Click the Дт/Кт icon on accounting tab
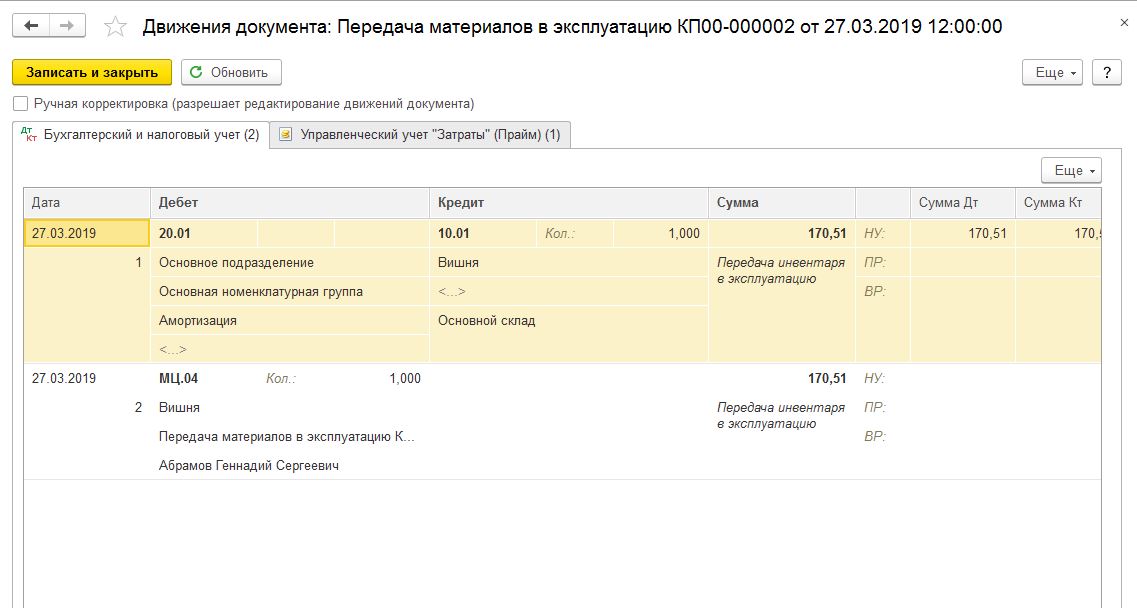This screenshot has height=608, width=1137. tap(28, 134)
